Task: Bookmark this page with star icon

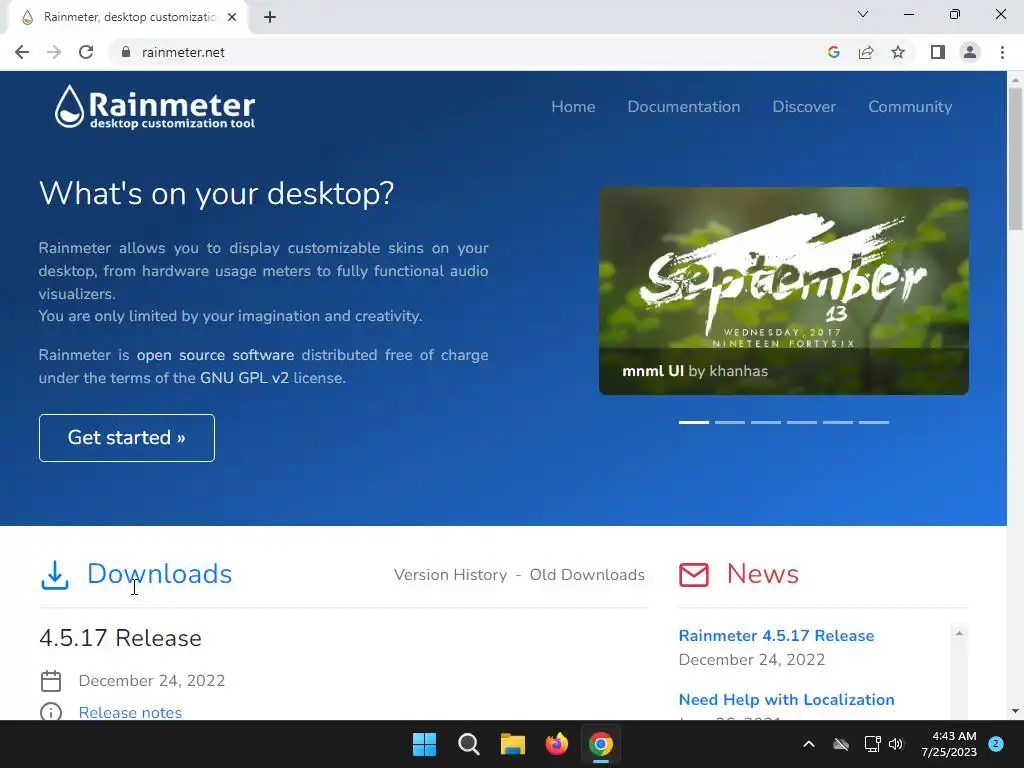Action: [898, 52]
